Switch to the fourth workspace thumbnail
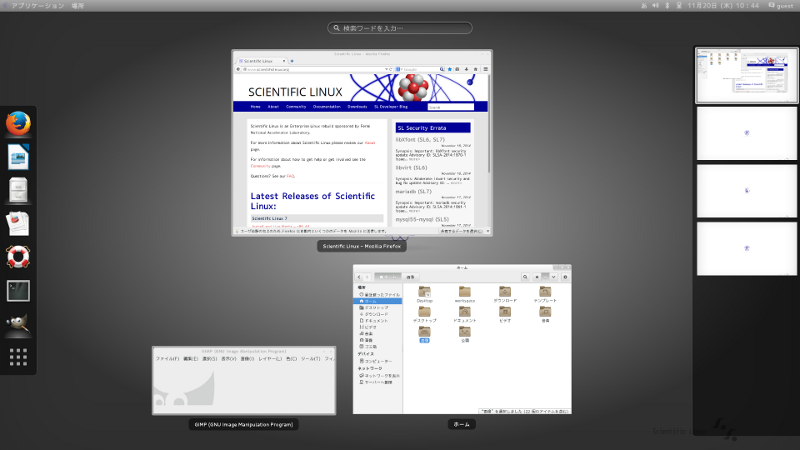The width and height of the screenshot is (800, 450). pyautogui.click(x=746, y=248)
